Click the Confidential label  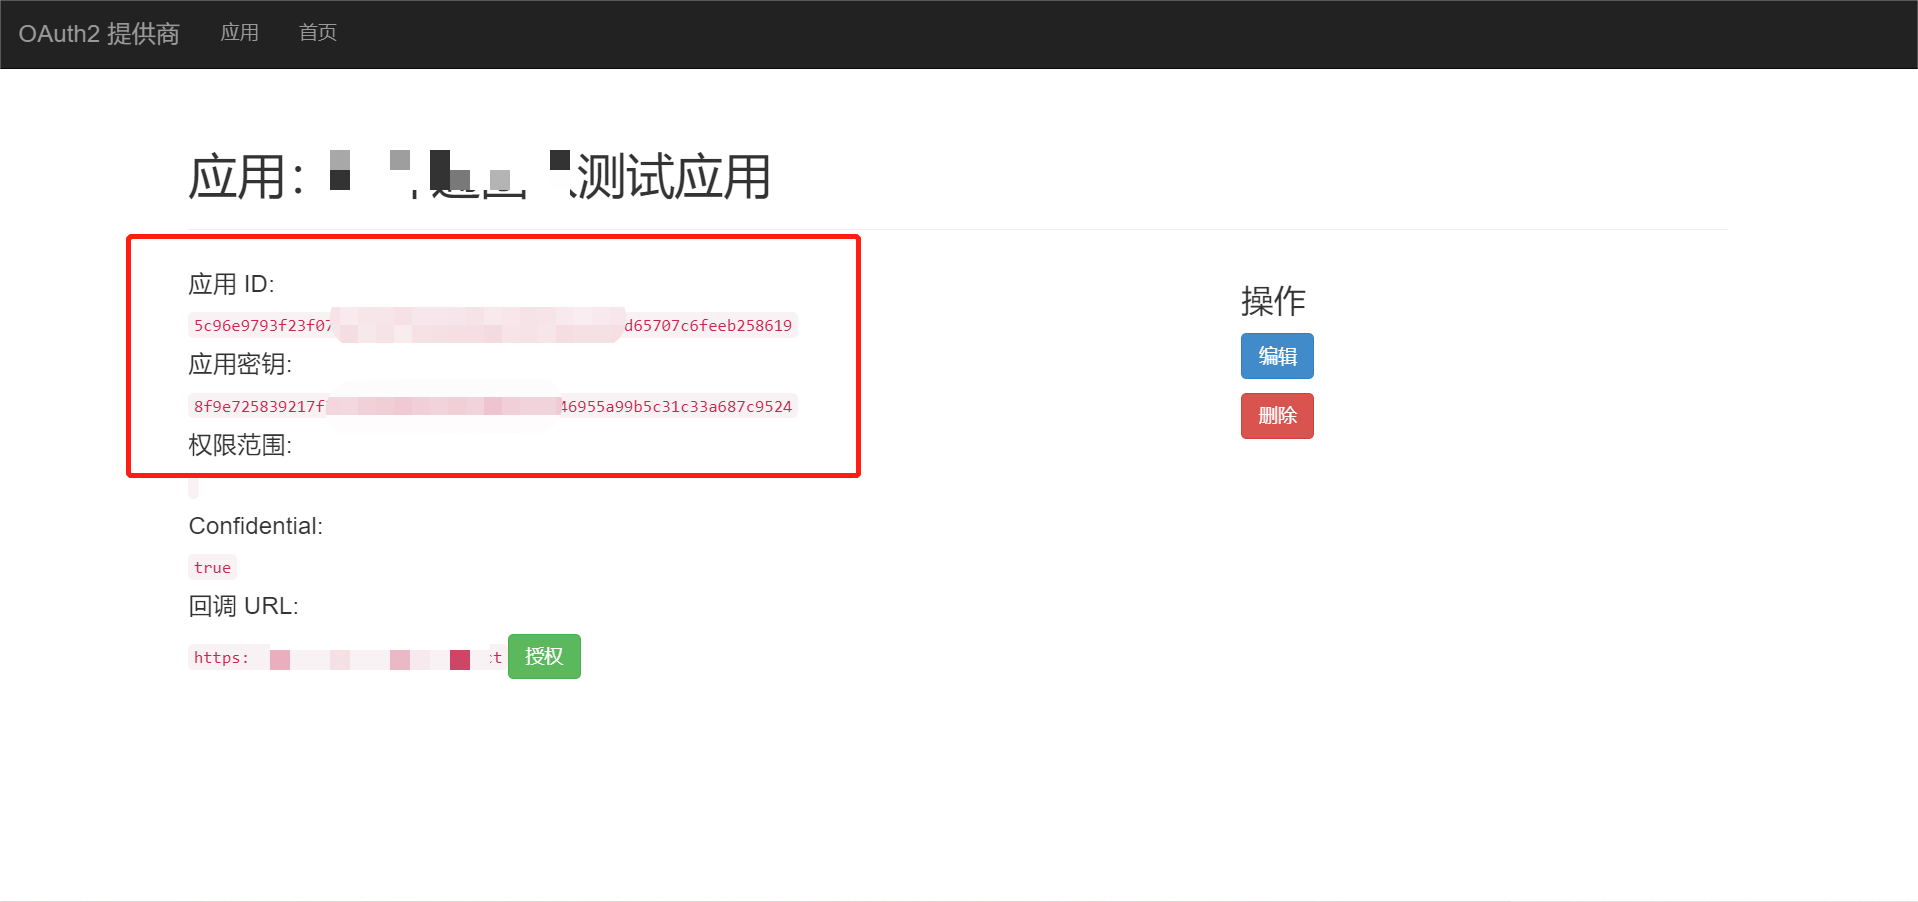(x=256, y=526)
